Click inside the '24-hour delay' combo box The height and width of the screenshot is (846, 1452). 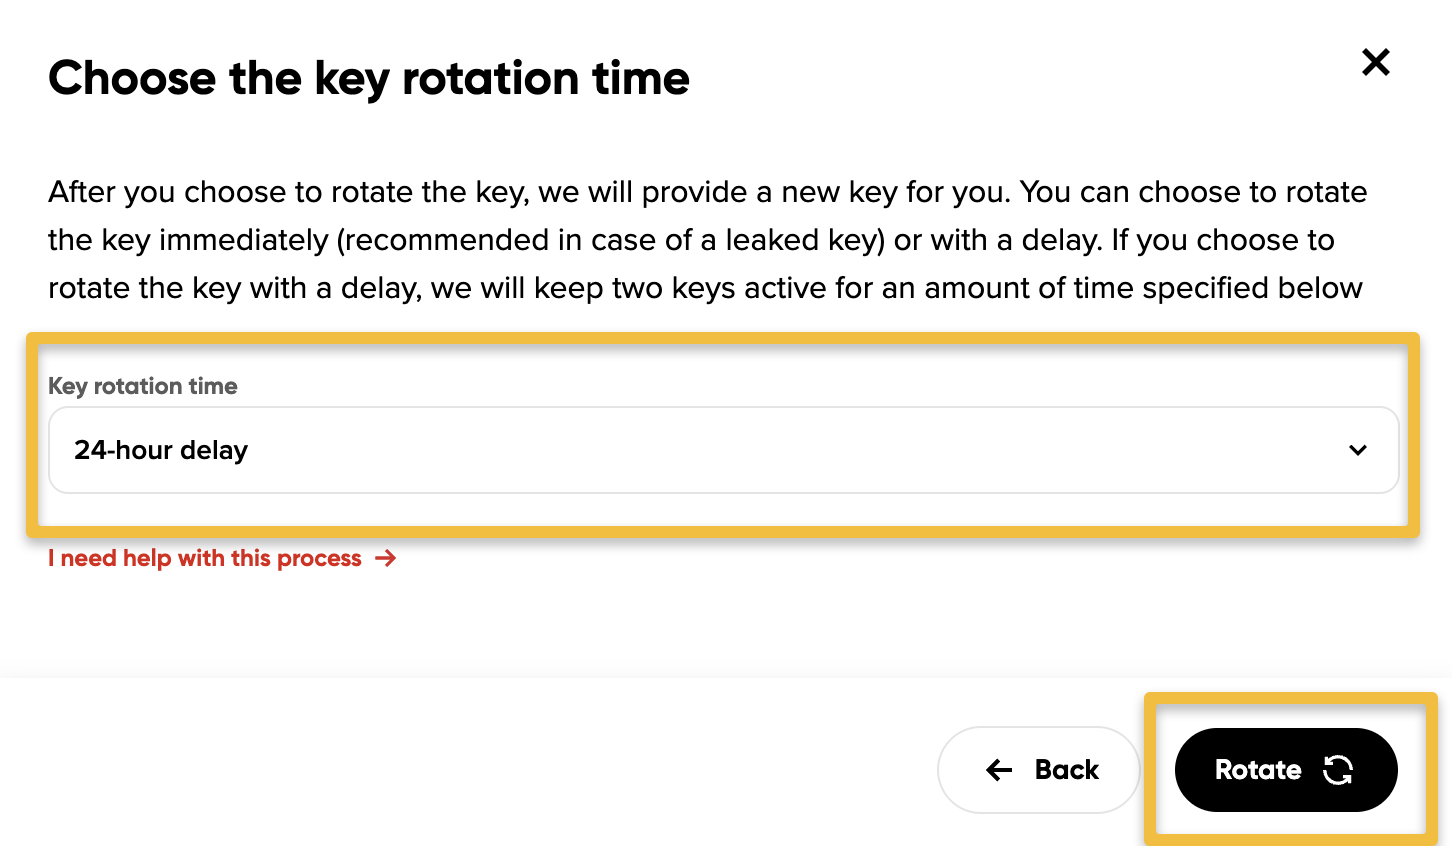click(722, 450)
